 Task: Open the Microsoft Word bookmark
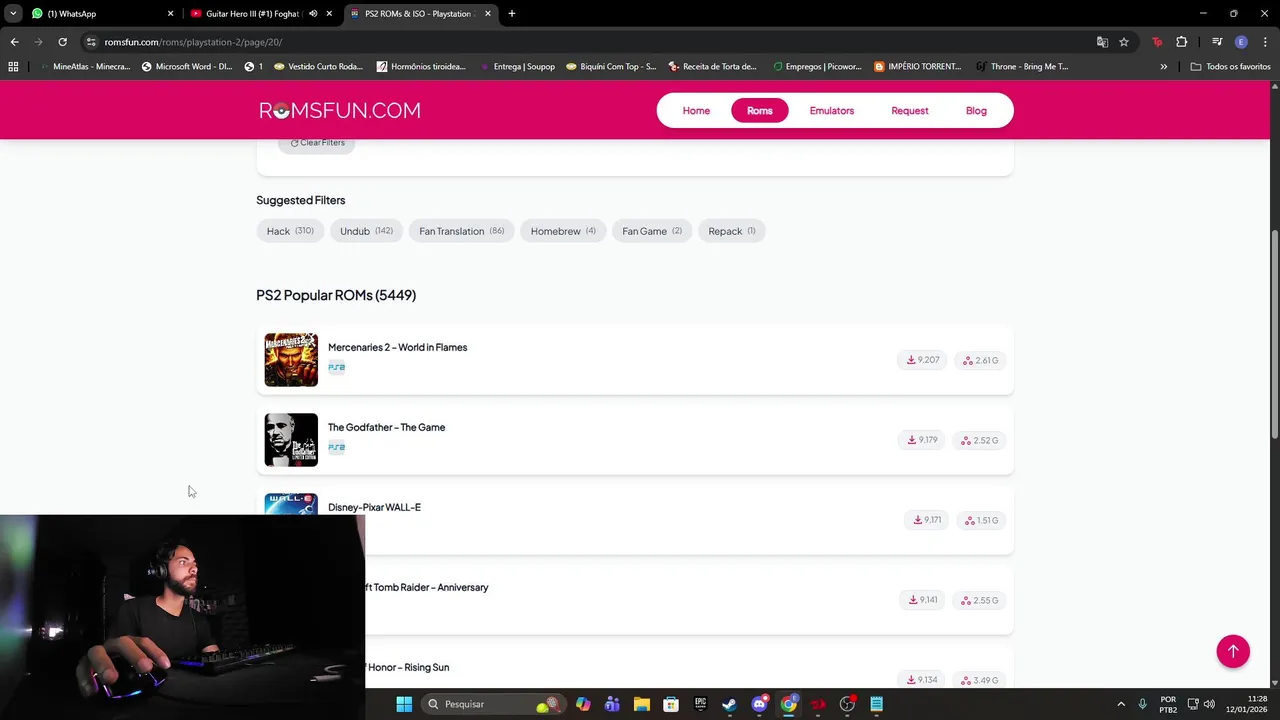coord(187,67)
